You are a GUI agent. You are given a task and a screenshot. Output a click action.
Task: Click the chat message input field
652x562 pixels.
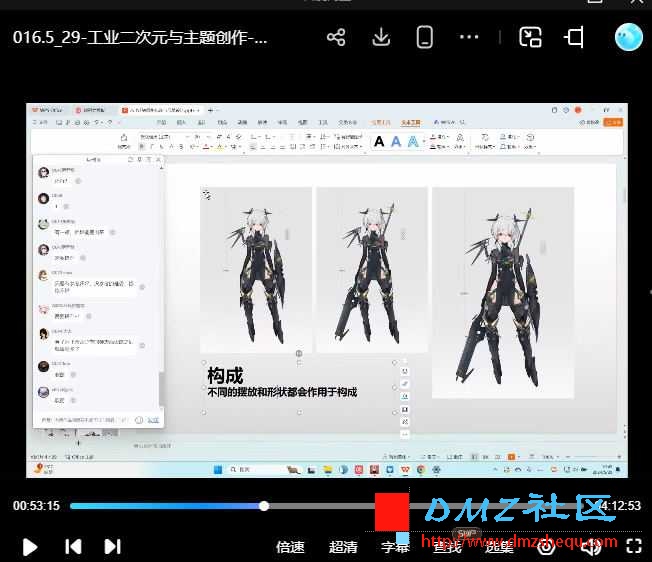tap(85, 420)
